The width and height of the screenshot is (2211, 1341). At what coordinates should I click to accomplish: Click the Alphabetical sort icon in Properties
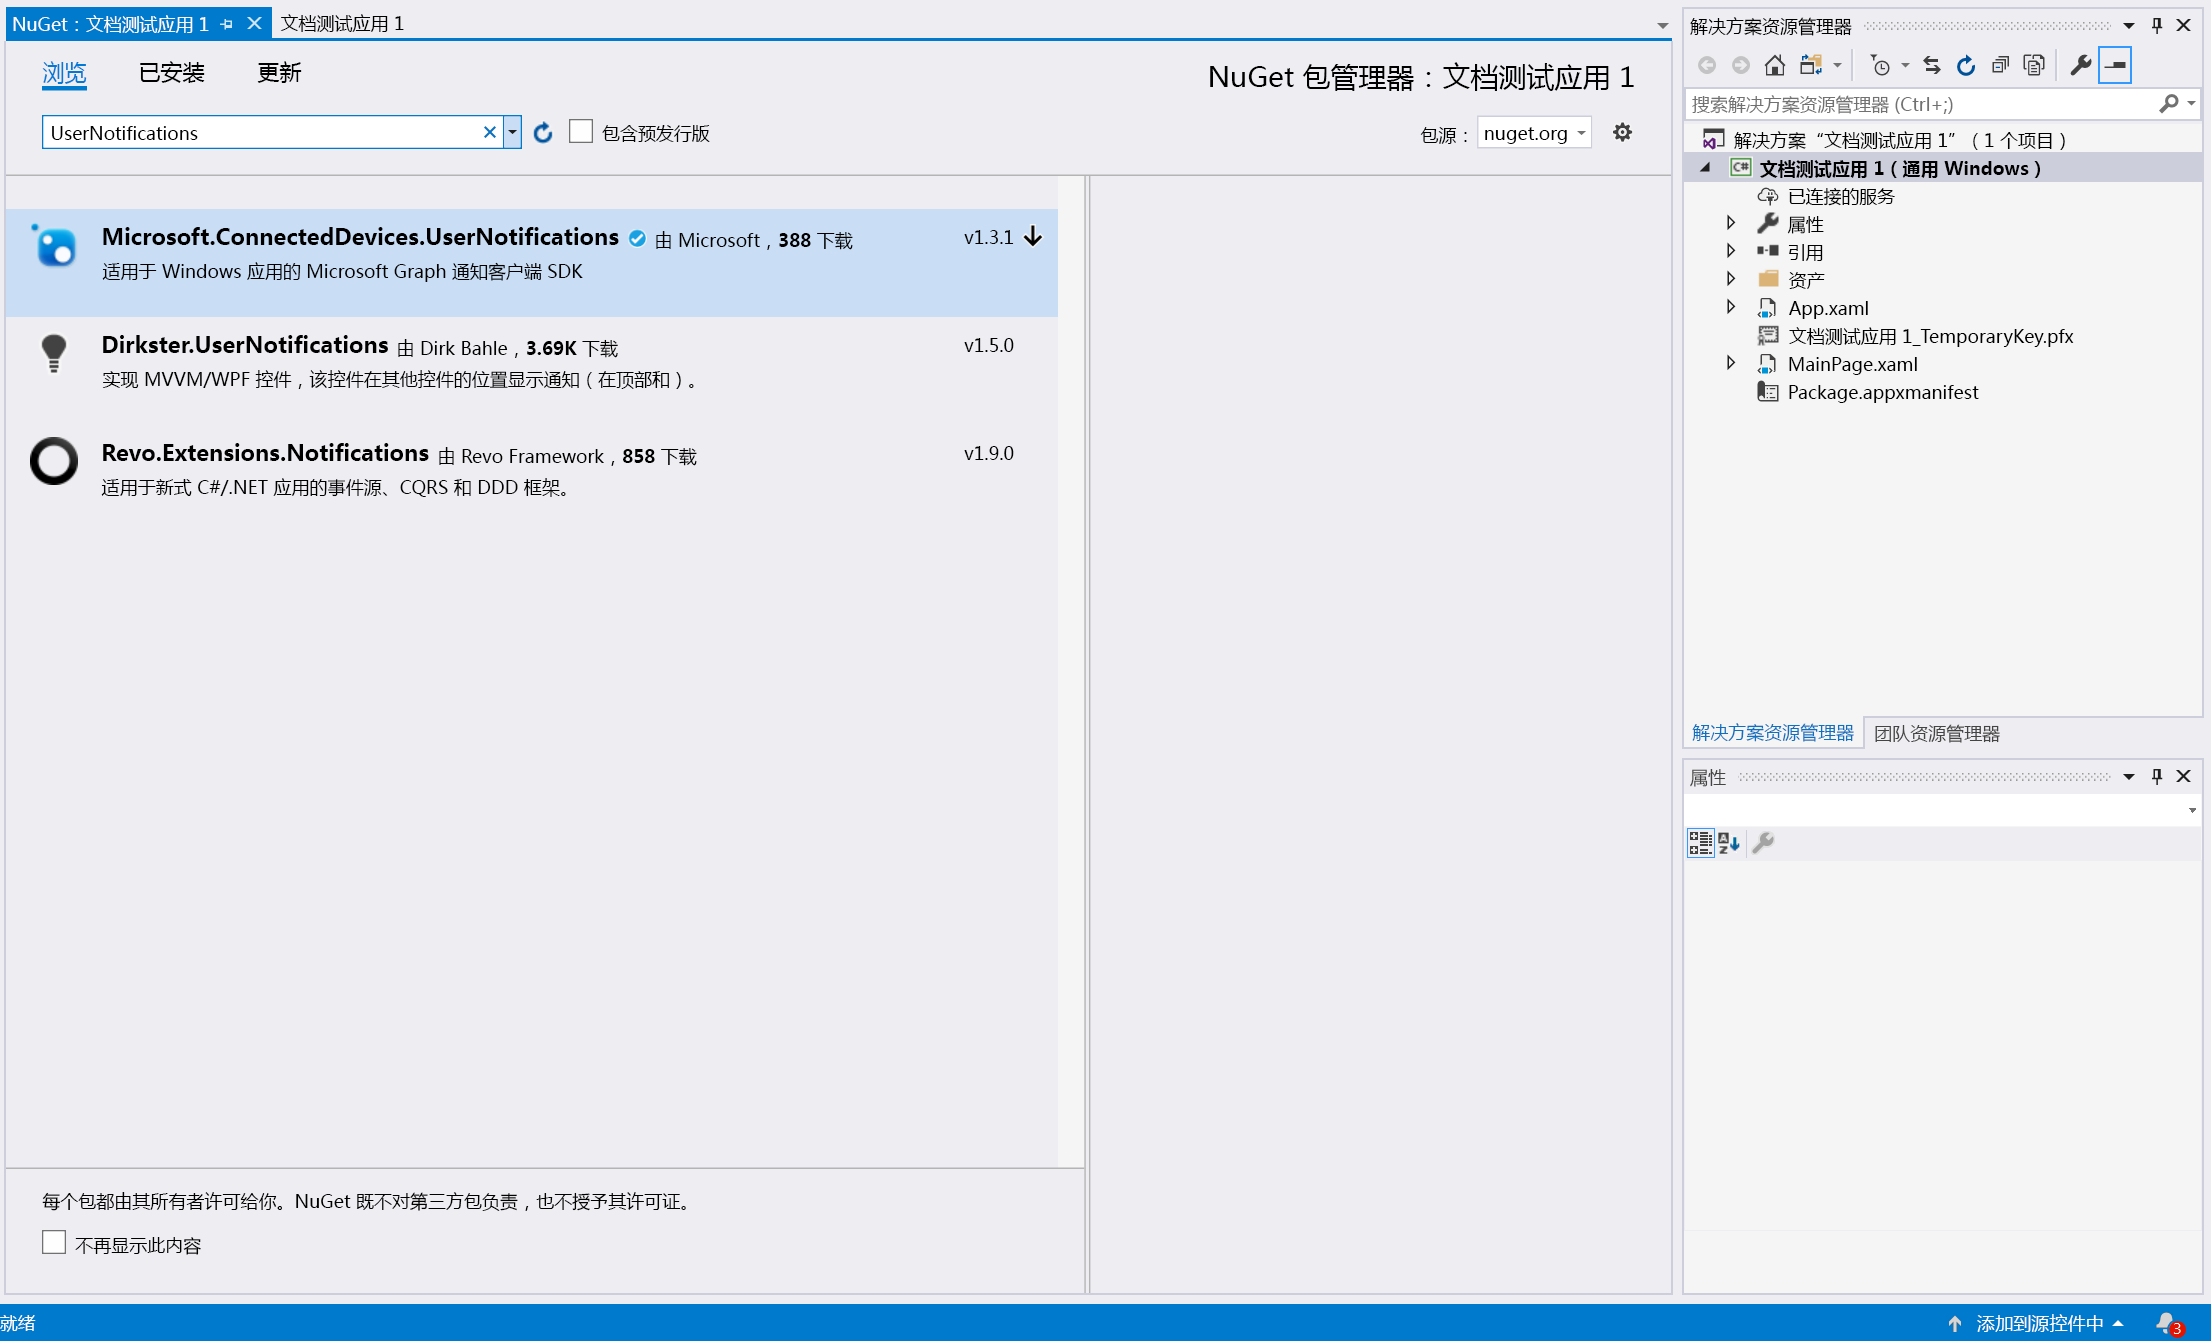1729,843
